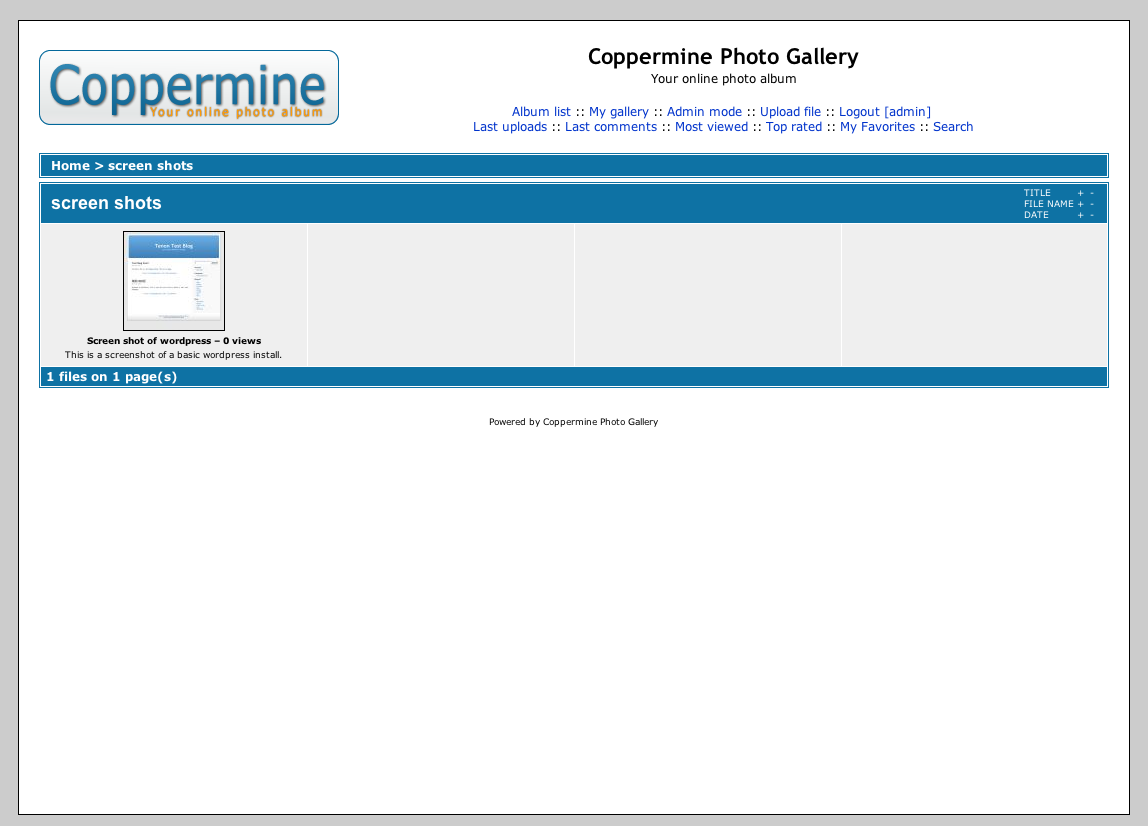Image resolution: width=1148 pixels, height=826 pixels.
Task: Sort by file name descending minus
Action: [1092, 204]
